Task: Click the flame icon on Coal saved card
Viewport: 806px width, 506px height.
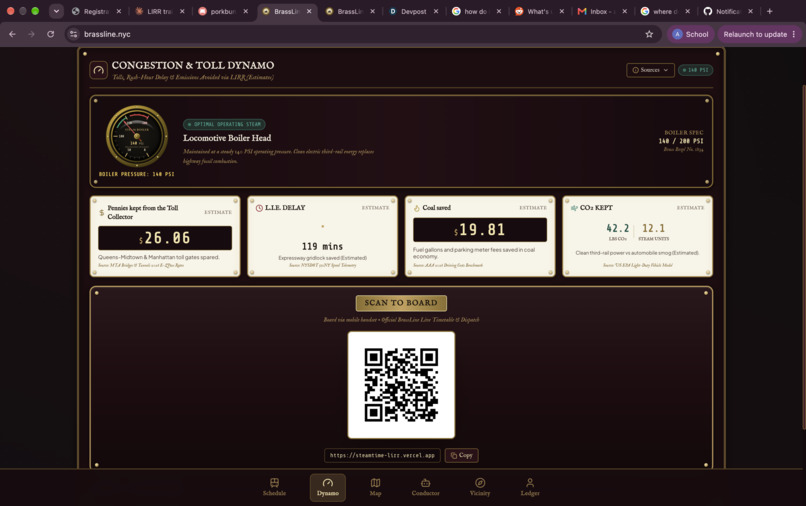Action: pyautogui.click(x=417, y=208)
